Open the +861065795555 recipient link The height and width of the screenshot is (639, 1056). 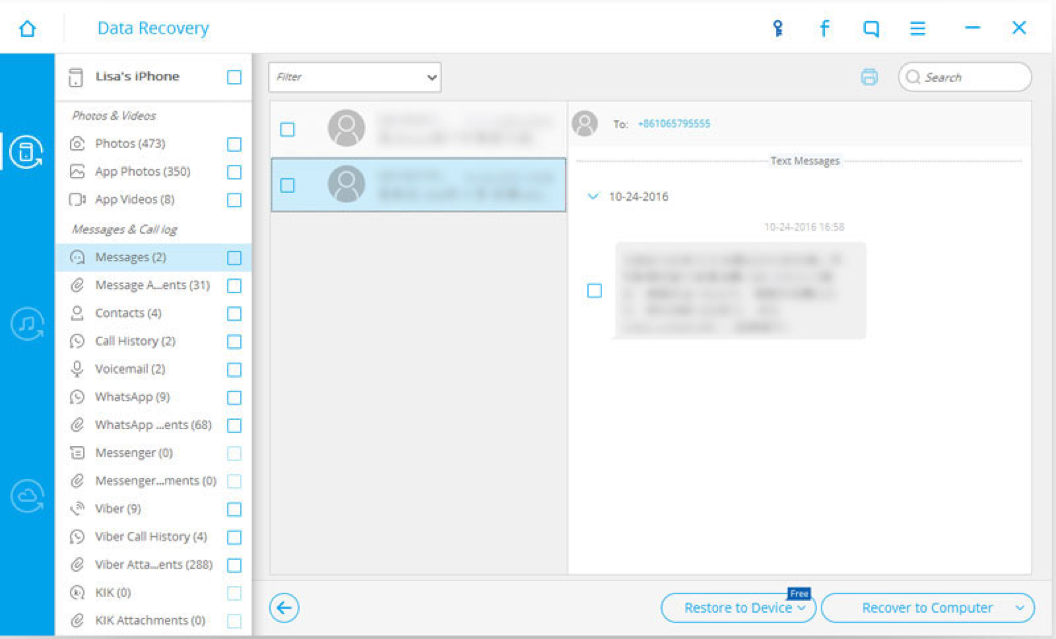[673, 123]
